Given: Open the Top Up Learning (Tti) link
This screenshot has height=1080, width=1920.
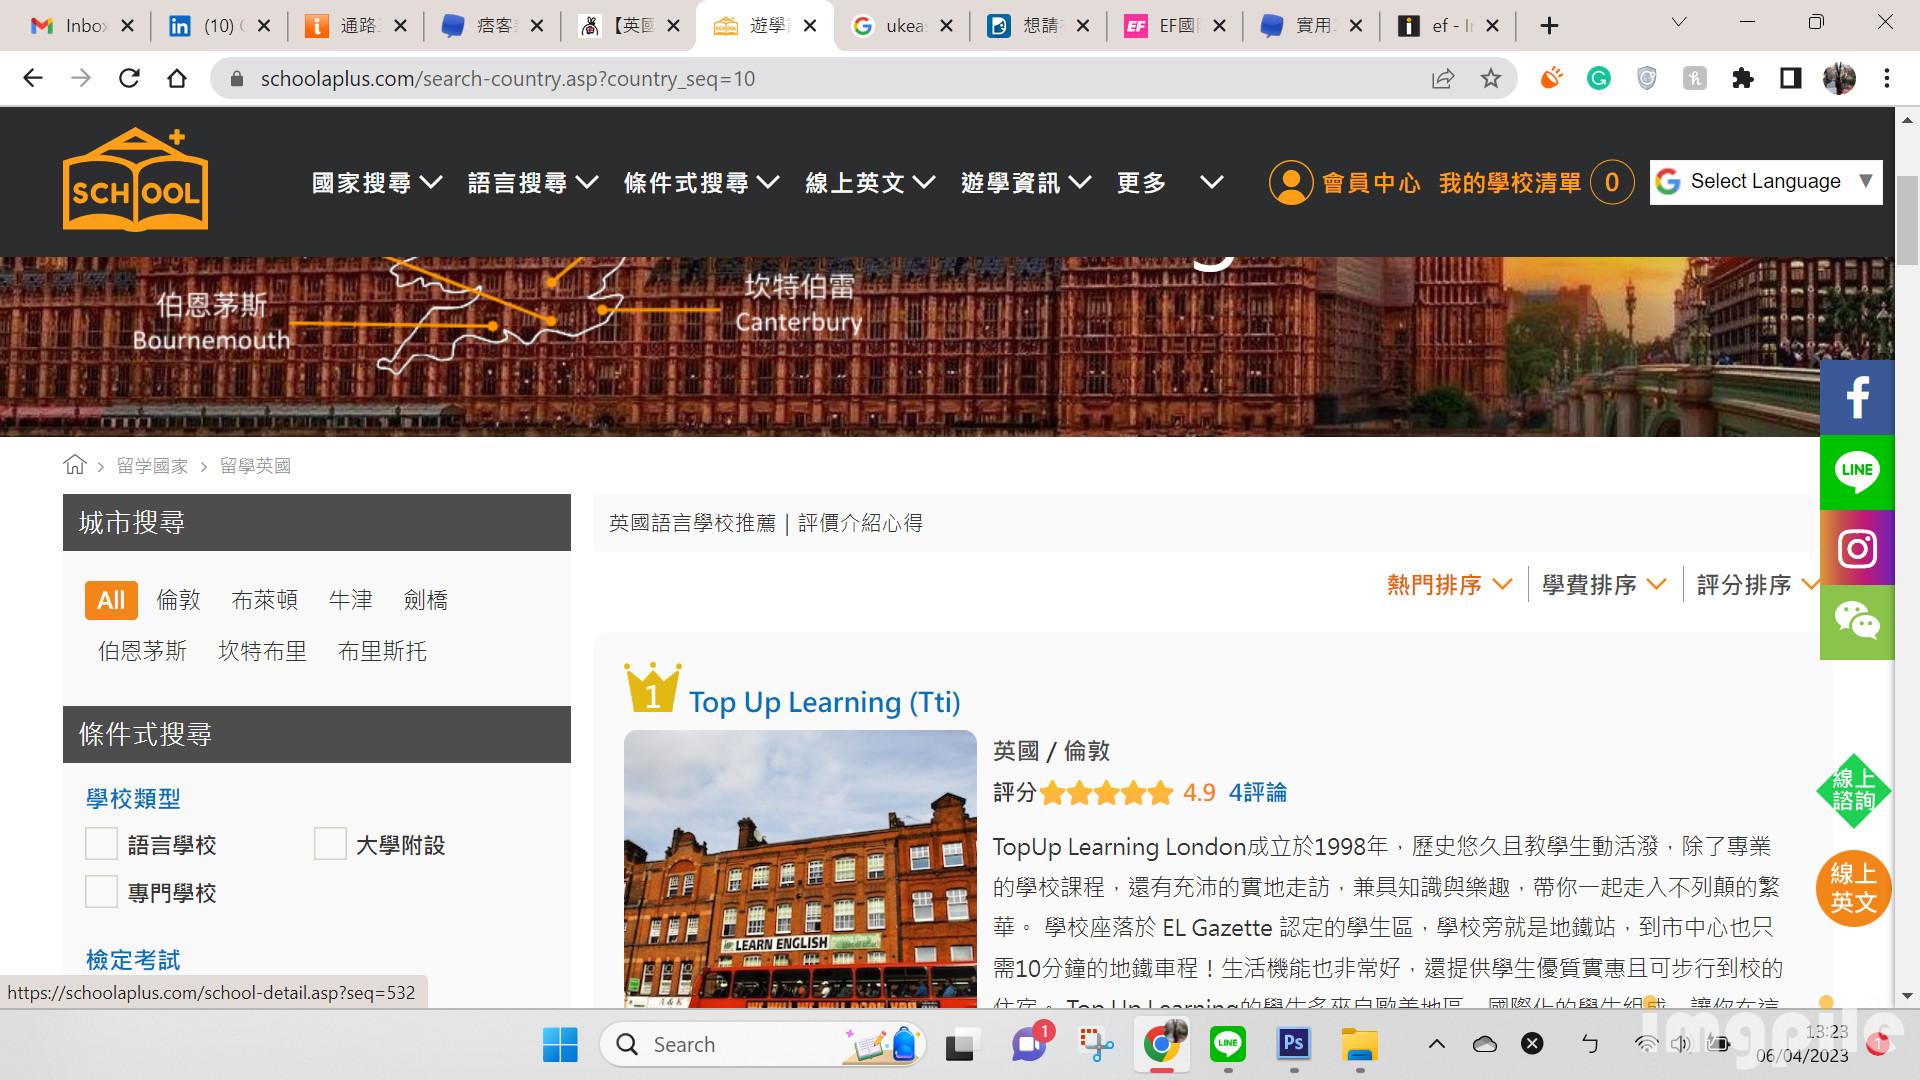Looking at the screenshot, I should pyautogui.click(x=824, y=702).
